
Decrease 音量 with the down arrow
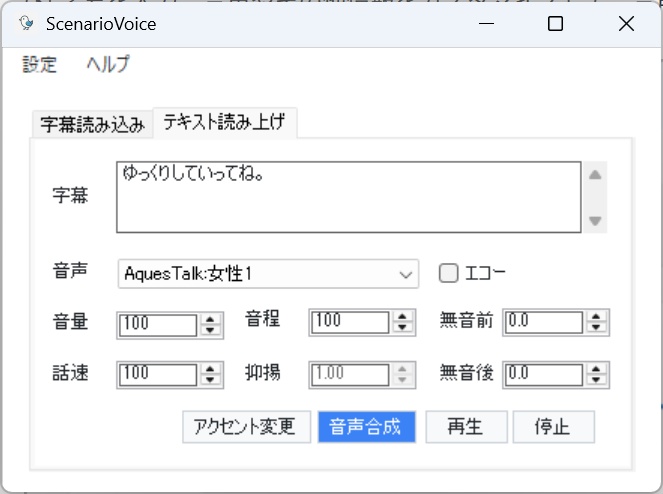tap(210, 330)
